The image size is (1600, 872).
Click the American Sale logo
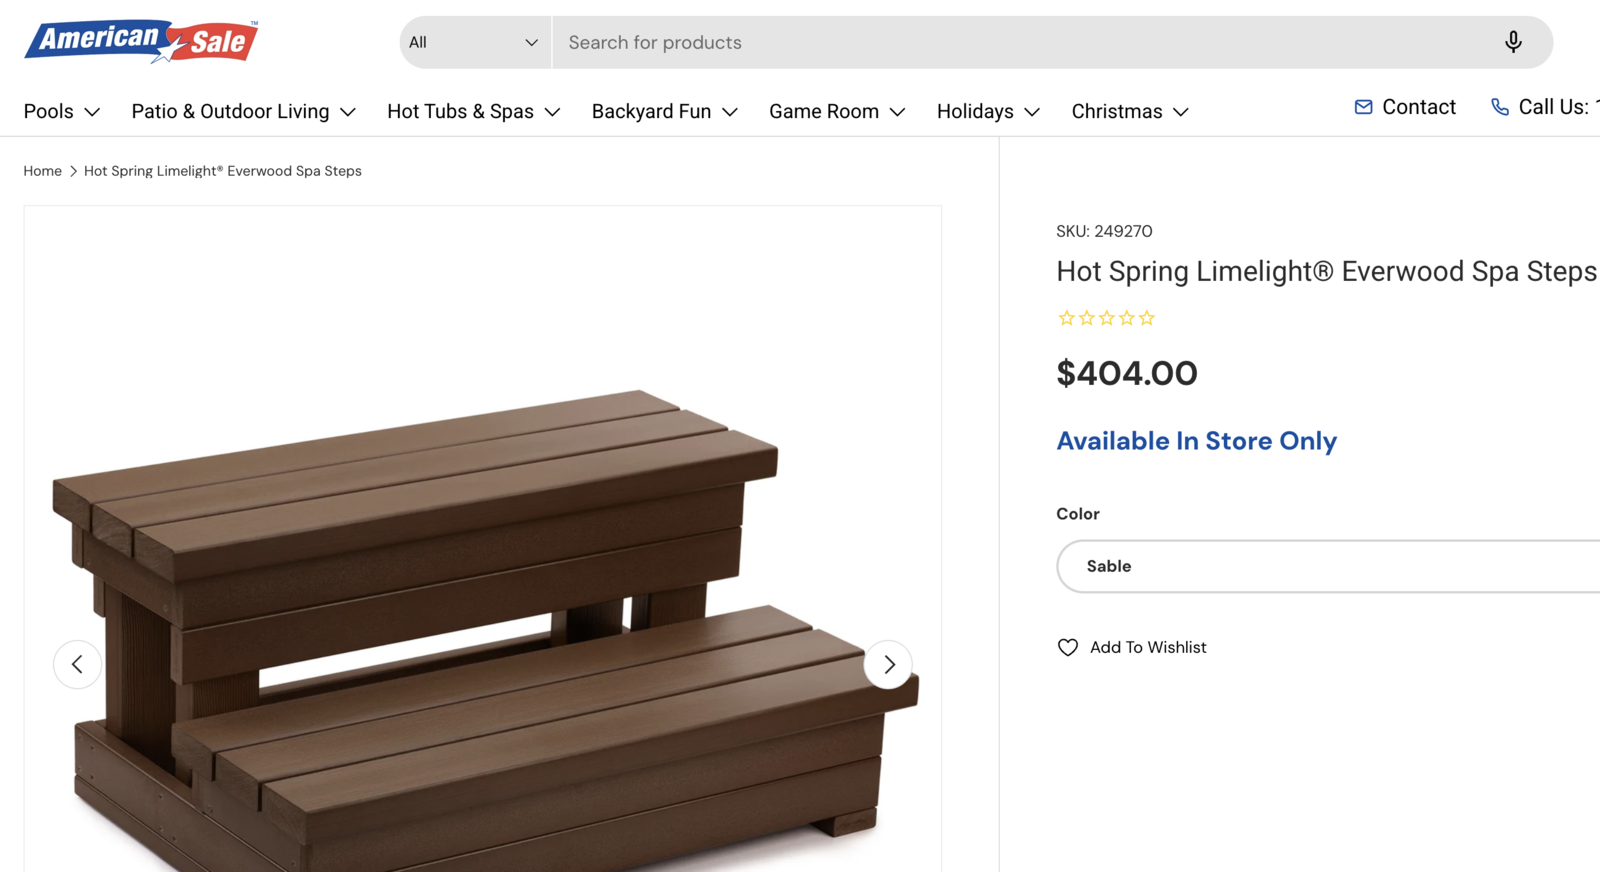tap(141, 41)
